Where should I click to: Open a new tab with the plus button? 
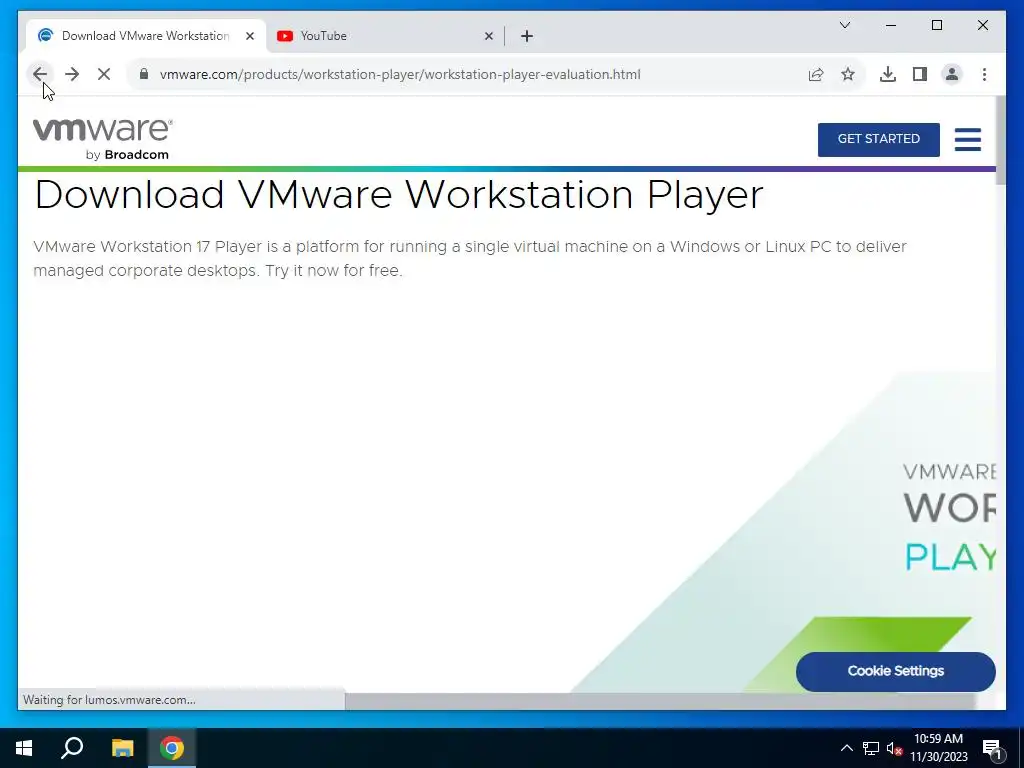527,36
